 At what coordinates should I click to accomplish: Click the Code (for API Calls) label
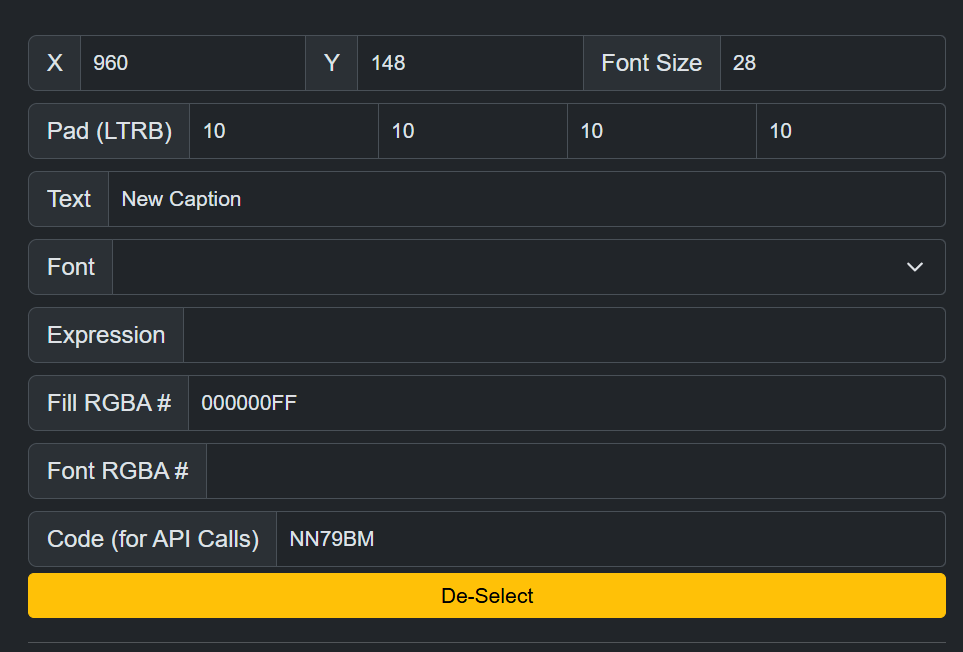(x=153, y=539)
